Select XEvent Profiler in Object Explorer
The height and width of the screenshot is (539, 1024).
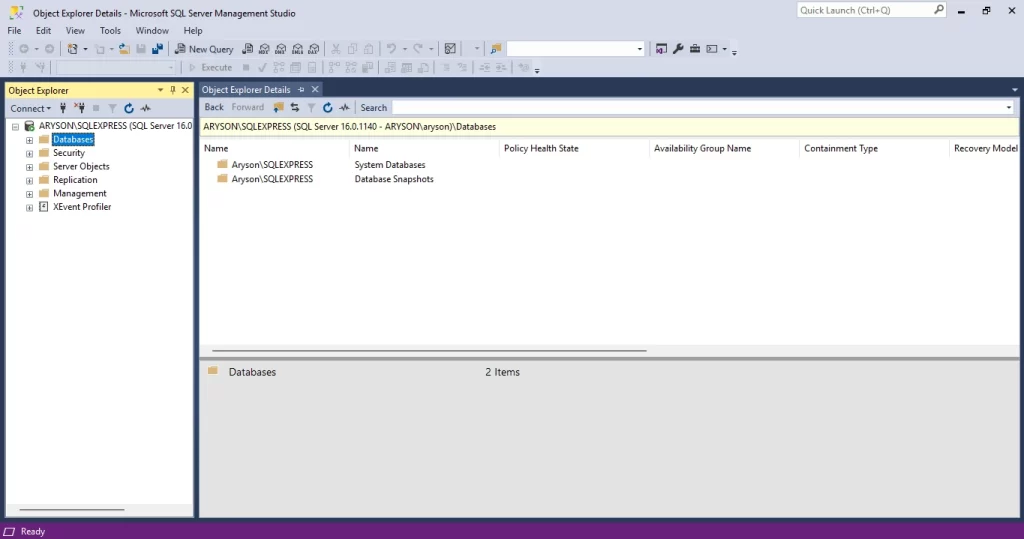82,206
